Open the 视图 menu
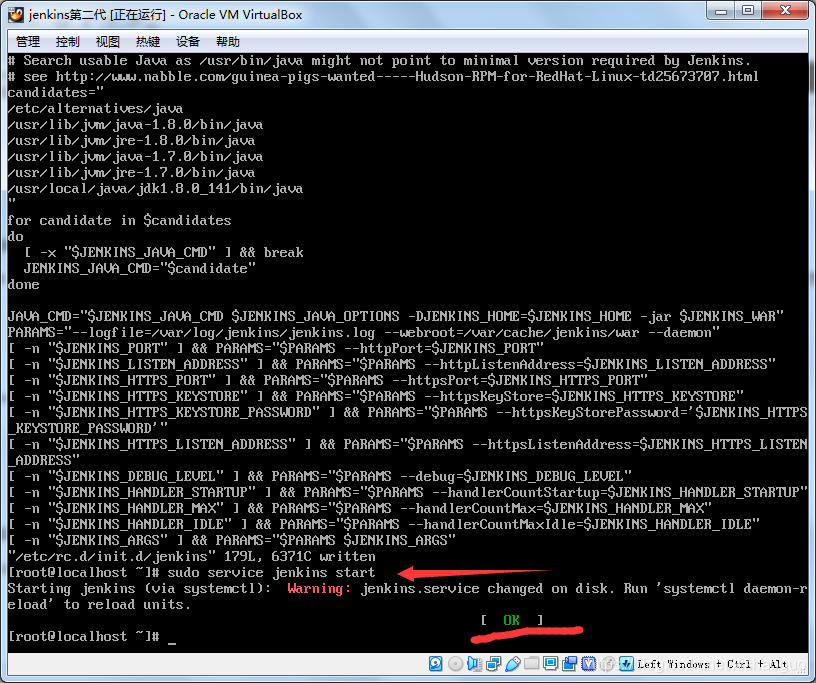 pyautogui.click(x=108, y=42)
